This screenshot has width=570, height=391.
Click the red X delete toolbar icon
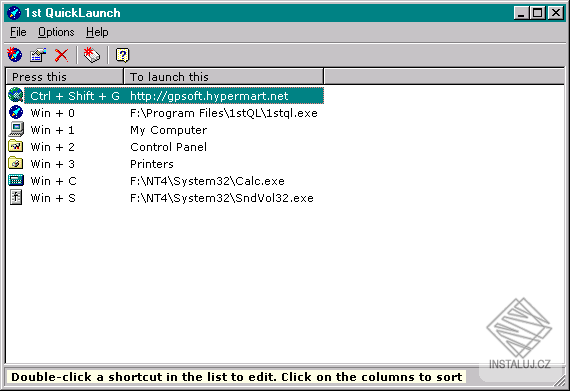(x=61, y=55)
